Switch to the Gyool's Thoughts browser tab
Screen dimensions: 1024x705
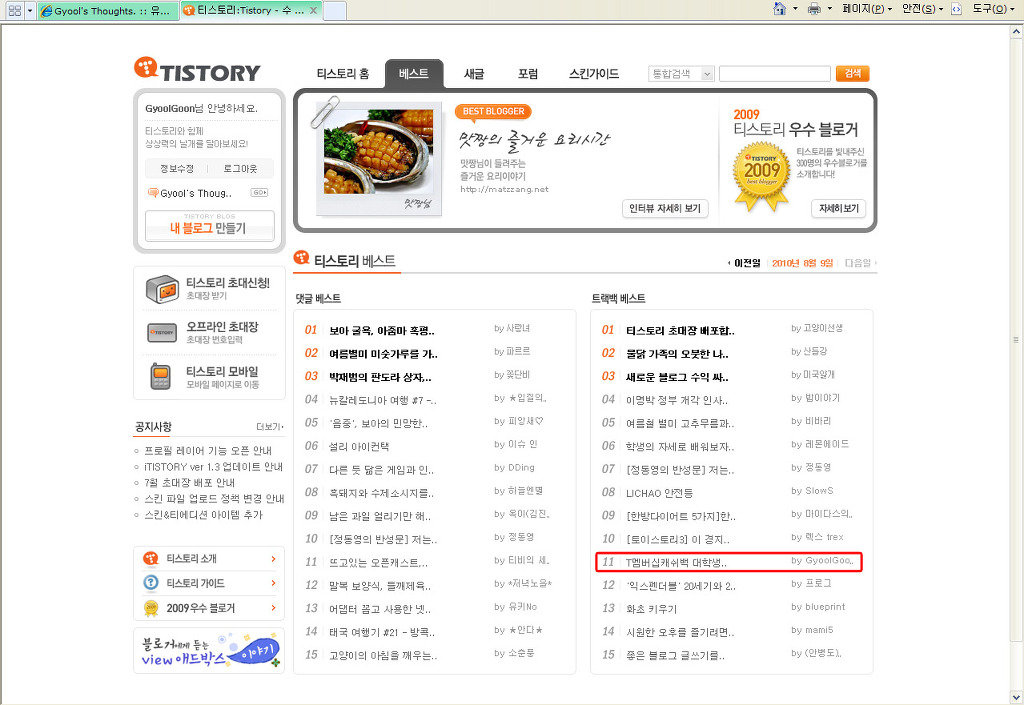click(108, 10)
